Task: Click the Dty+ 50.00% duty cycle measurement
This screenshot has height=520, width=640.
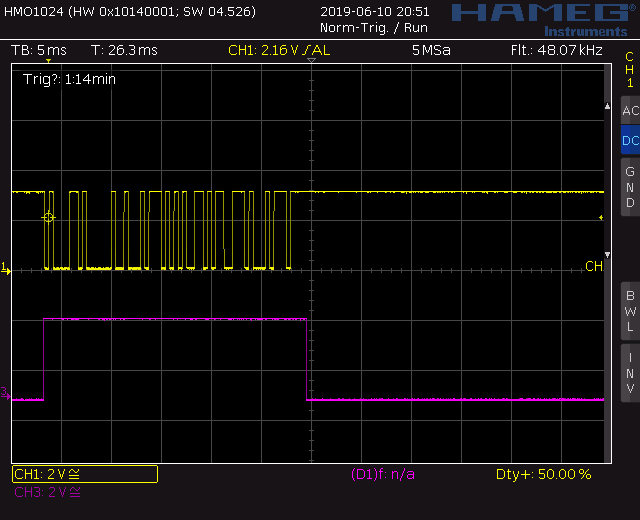Action: pos(543,474)
